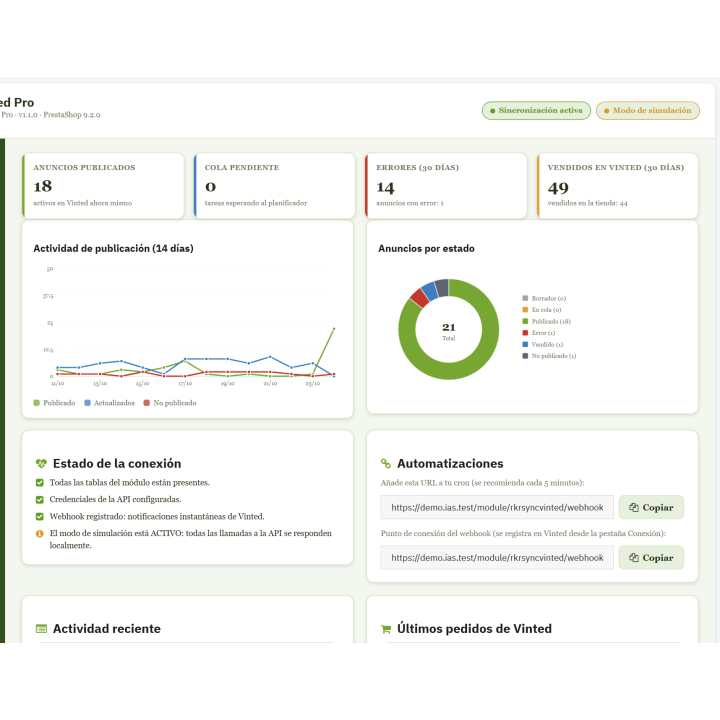Toggle 'Actualizados' series in activity chart legend
The height and width of the screenshot is (720, 720).
[109, 403]
